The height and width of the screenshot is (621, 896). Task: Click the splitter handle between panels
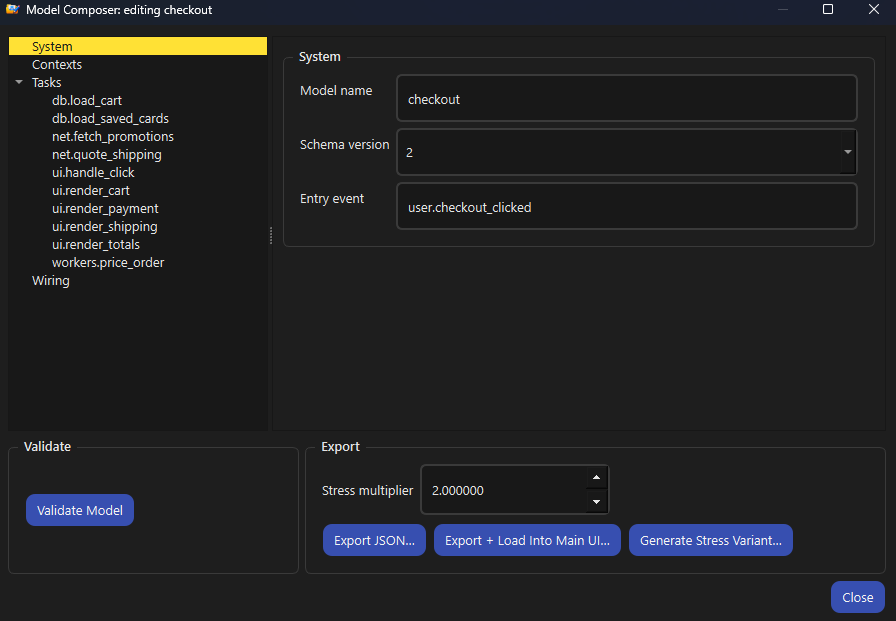(x=270, y=235)
